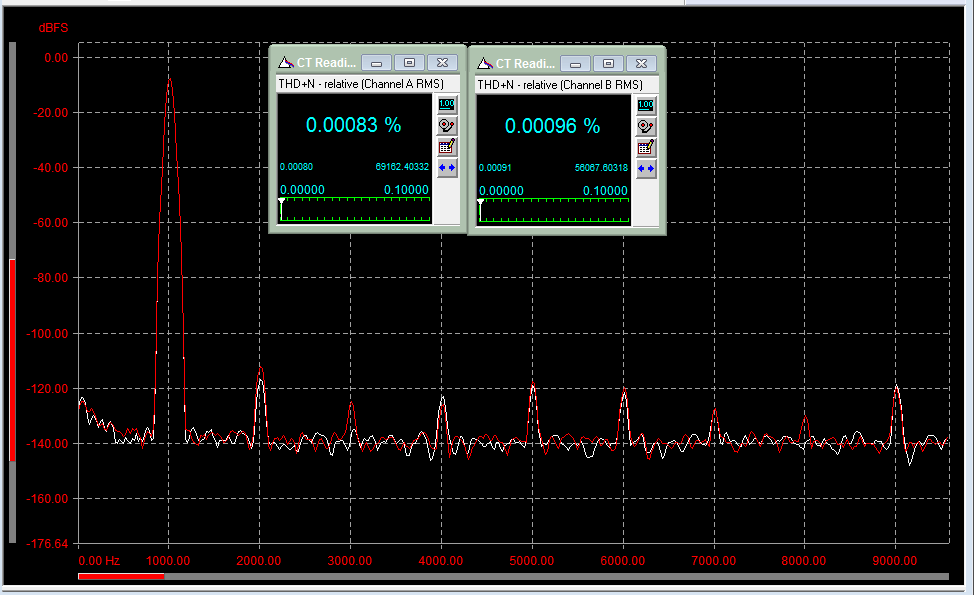Minimize the Channel A CT Reading window
This screenshot has width=974, height=595.
pos(376,63)
